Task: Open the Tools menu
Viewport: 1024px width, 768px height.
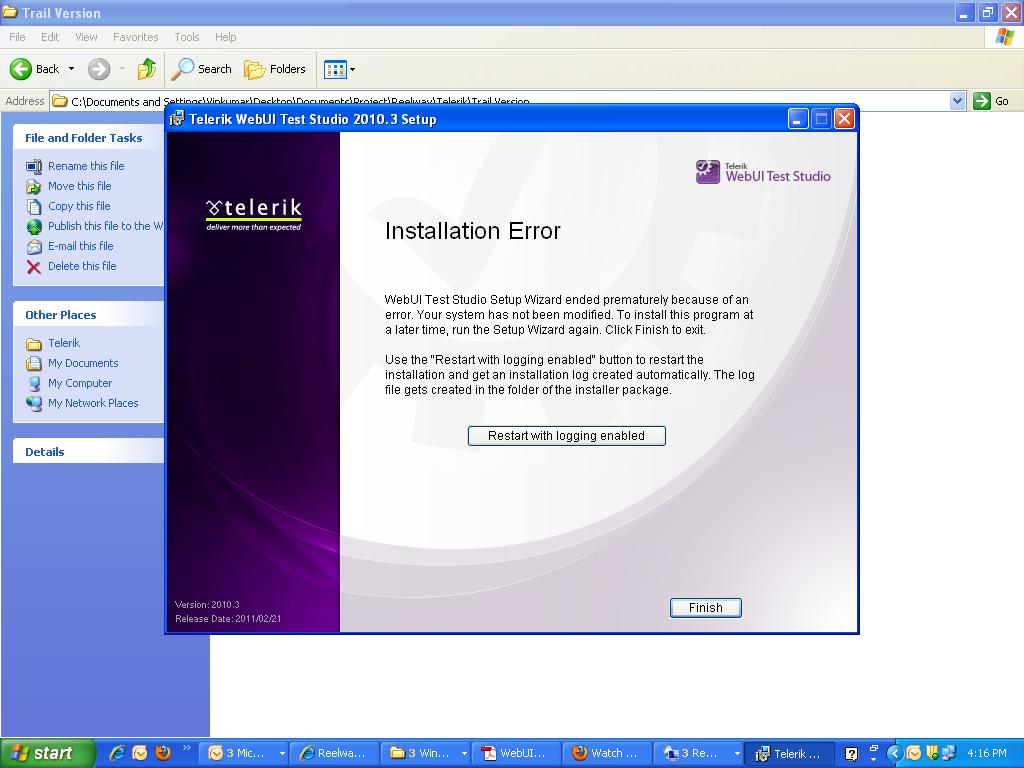Action: (186, 37)
